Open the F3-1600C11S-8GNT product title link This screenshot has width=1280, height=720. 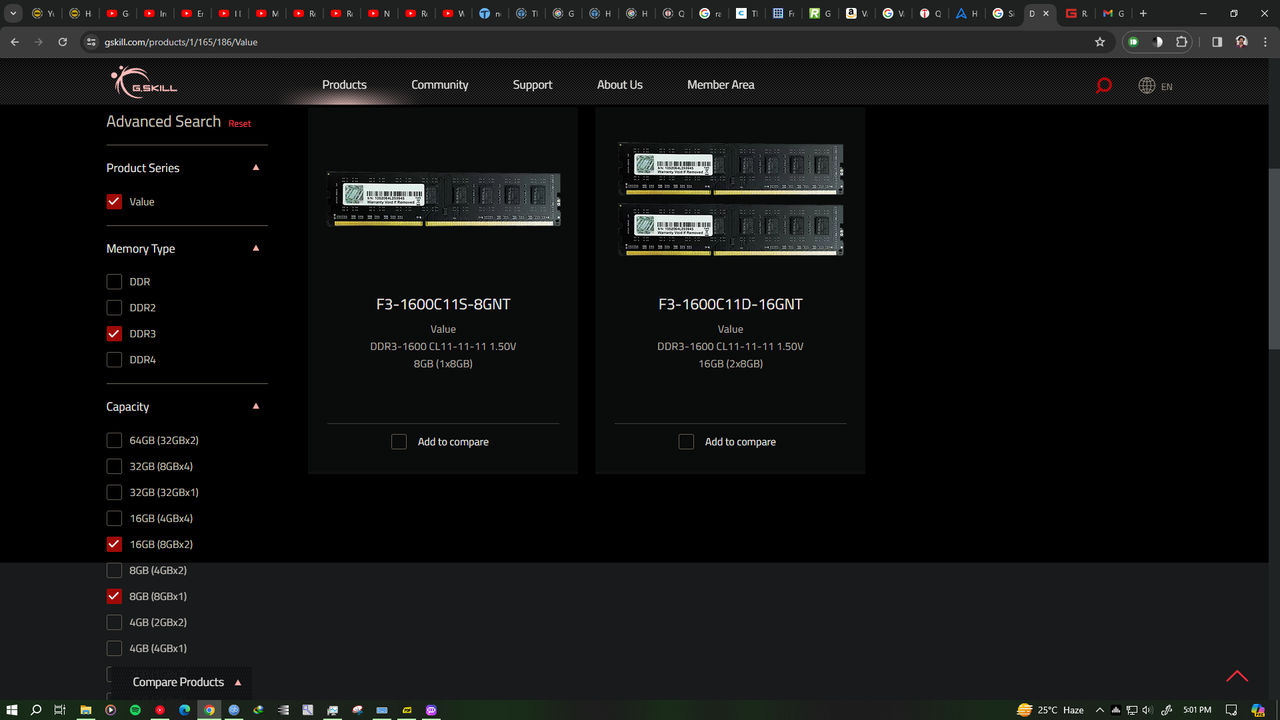coord(443,304)
